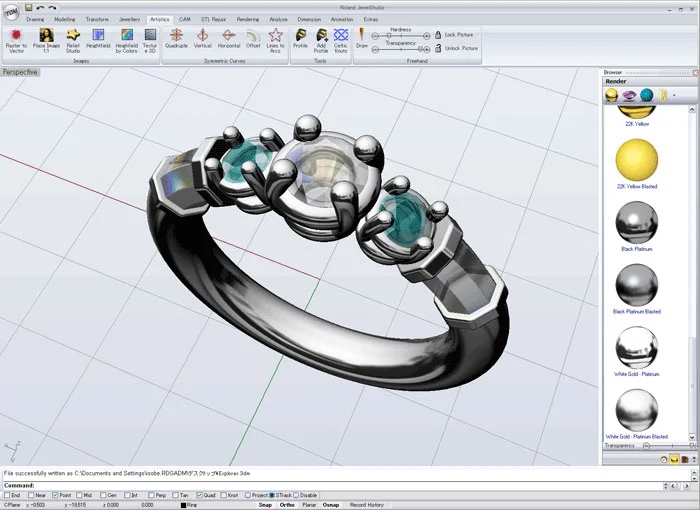Viewport: 700px width, 510px height.
Task: Open the STL Repair tab
Action: 213,19
